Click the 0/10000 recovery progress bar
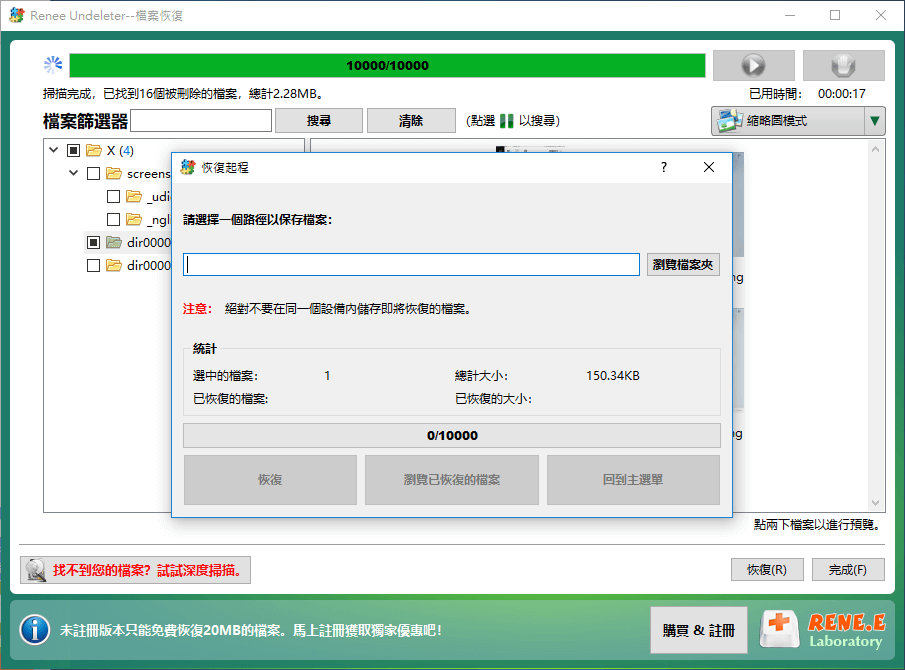This screenshot has height=670, width=905. pos(452,436)
